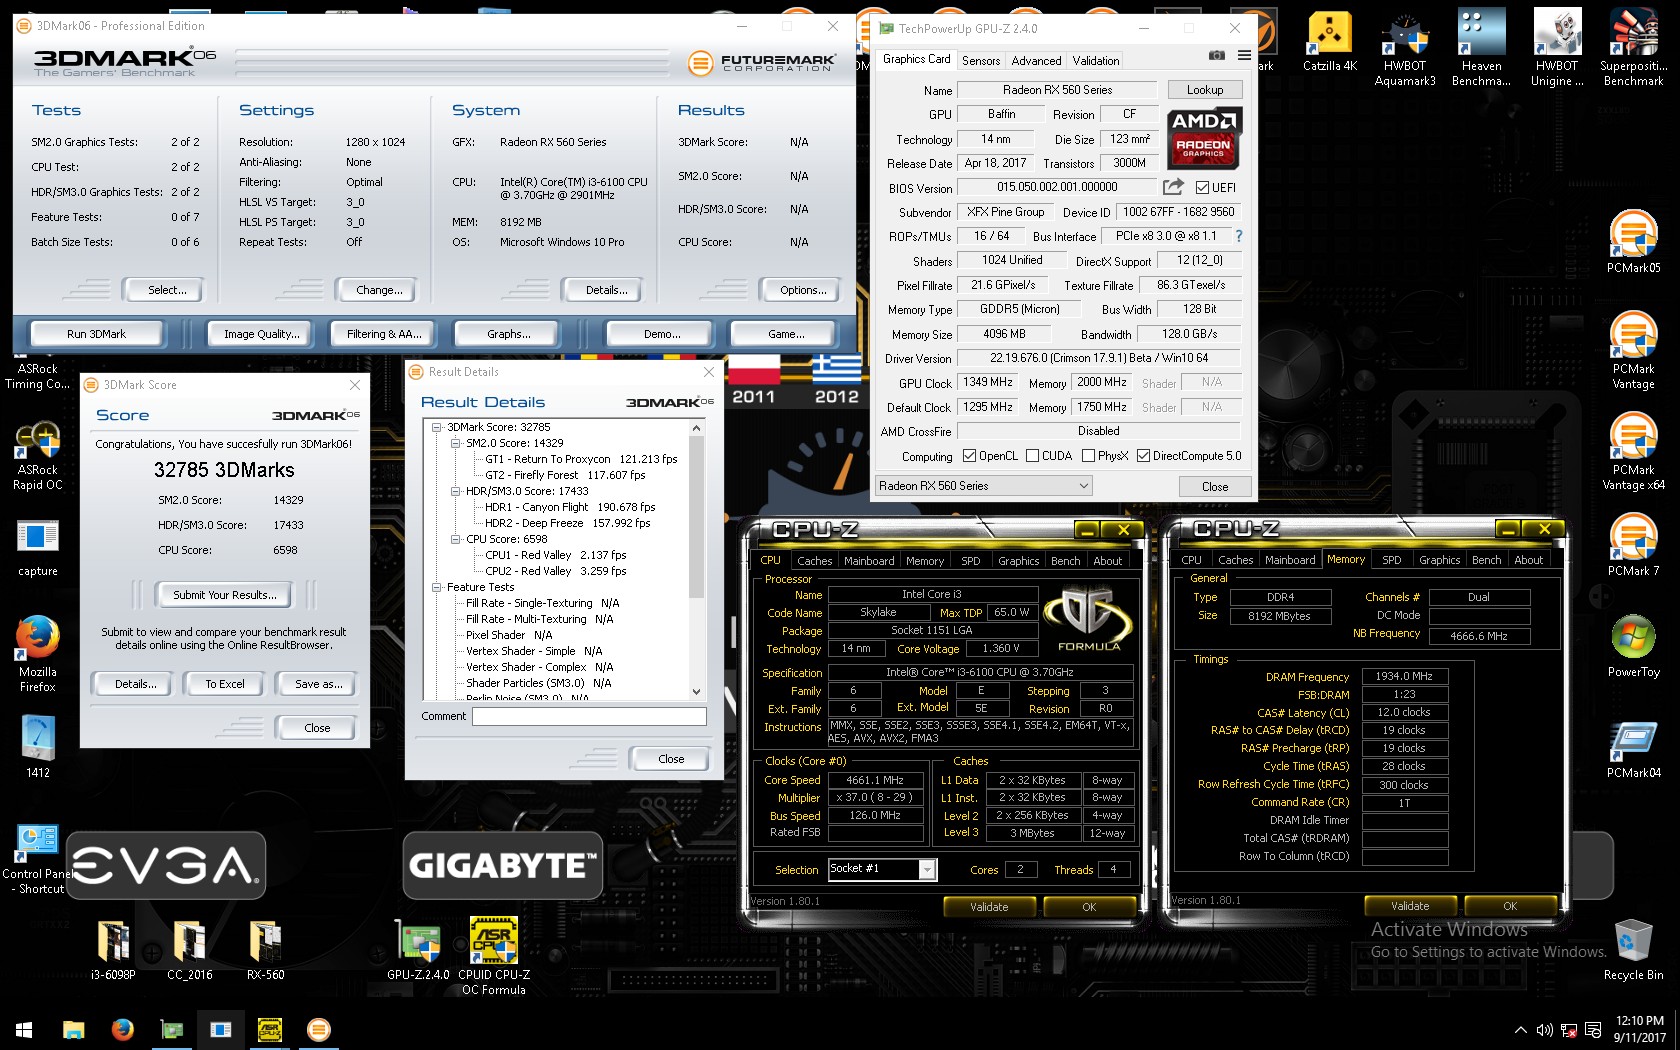
Task: Open Bench tab in left CPU-Z
Action: coord(1065,561)
